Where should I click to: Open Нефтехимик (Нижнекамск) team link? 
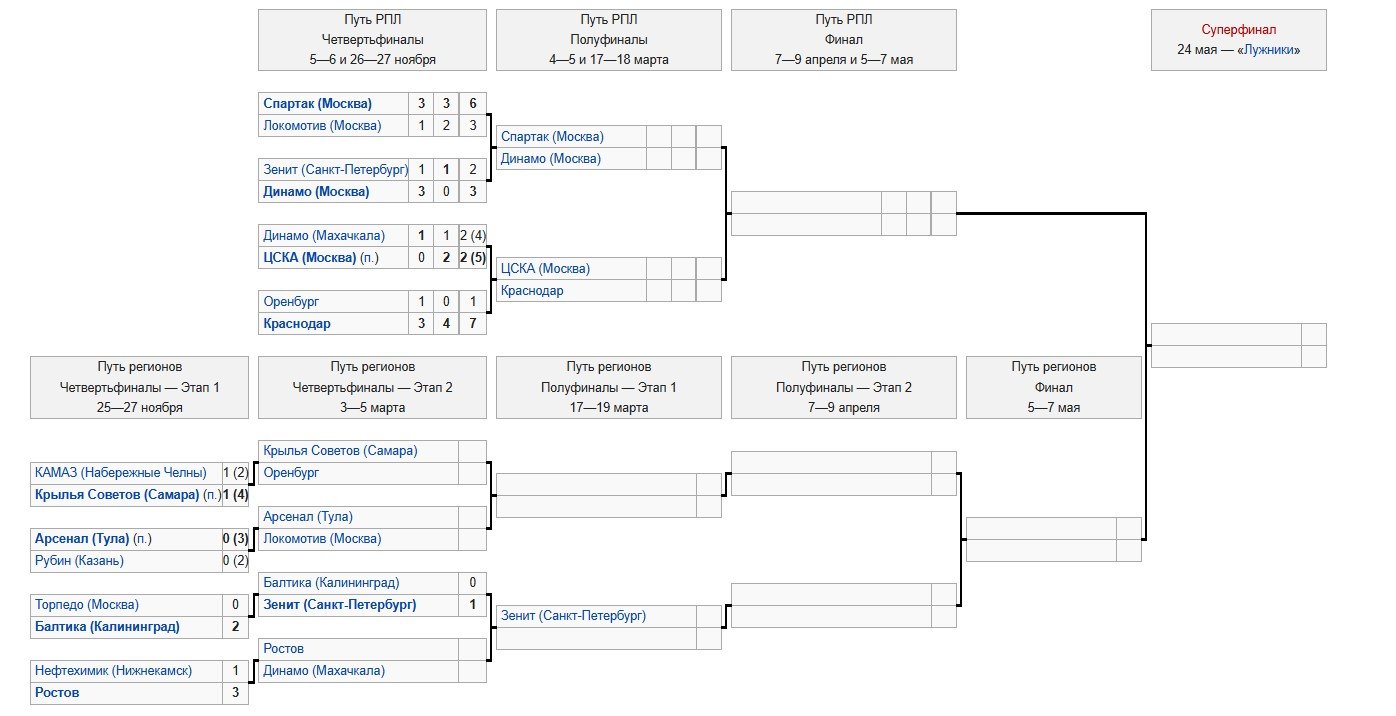pyautogui.click(x=113, y=671)
